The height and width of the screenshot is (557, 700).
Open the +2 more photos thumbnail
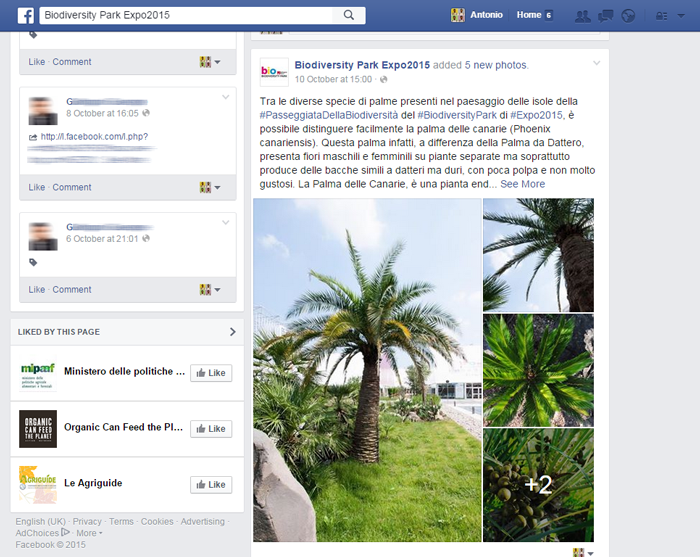pyautogui.click(x=538, y=485)
